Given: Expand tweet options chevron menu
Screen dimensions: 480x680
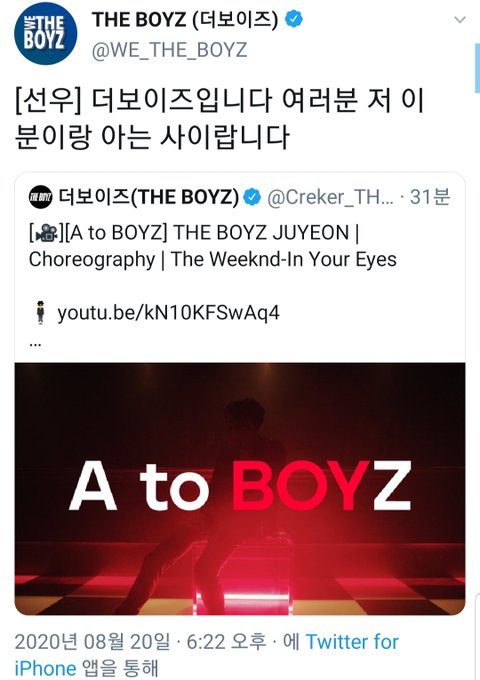Looking at the screenshot, I should tap(460, 20).
